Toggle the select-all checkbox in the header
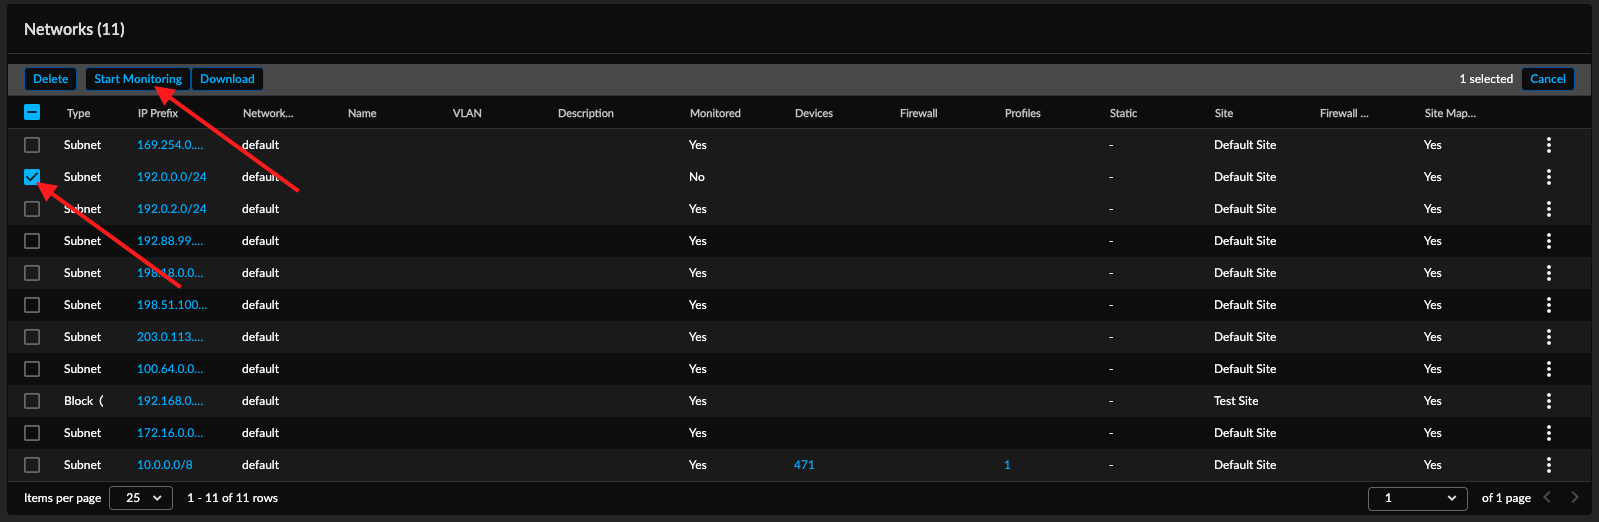The height and width of the screenshot is (522, 1599). pyautogui.click(x=32, y=112)
